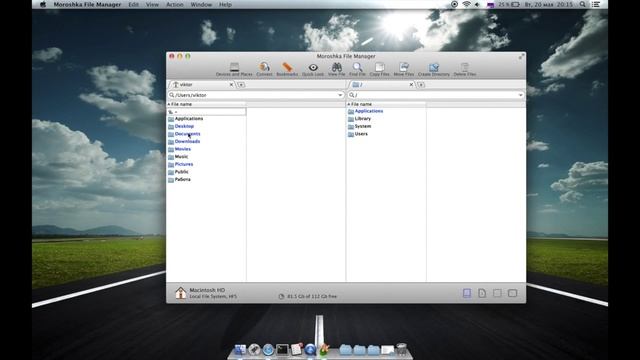Close the viktor tab

pos(231,84)
